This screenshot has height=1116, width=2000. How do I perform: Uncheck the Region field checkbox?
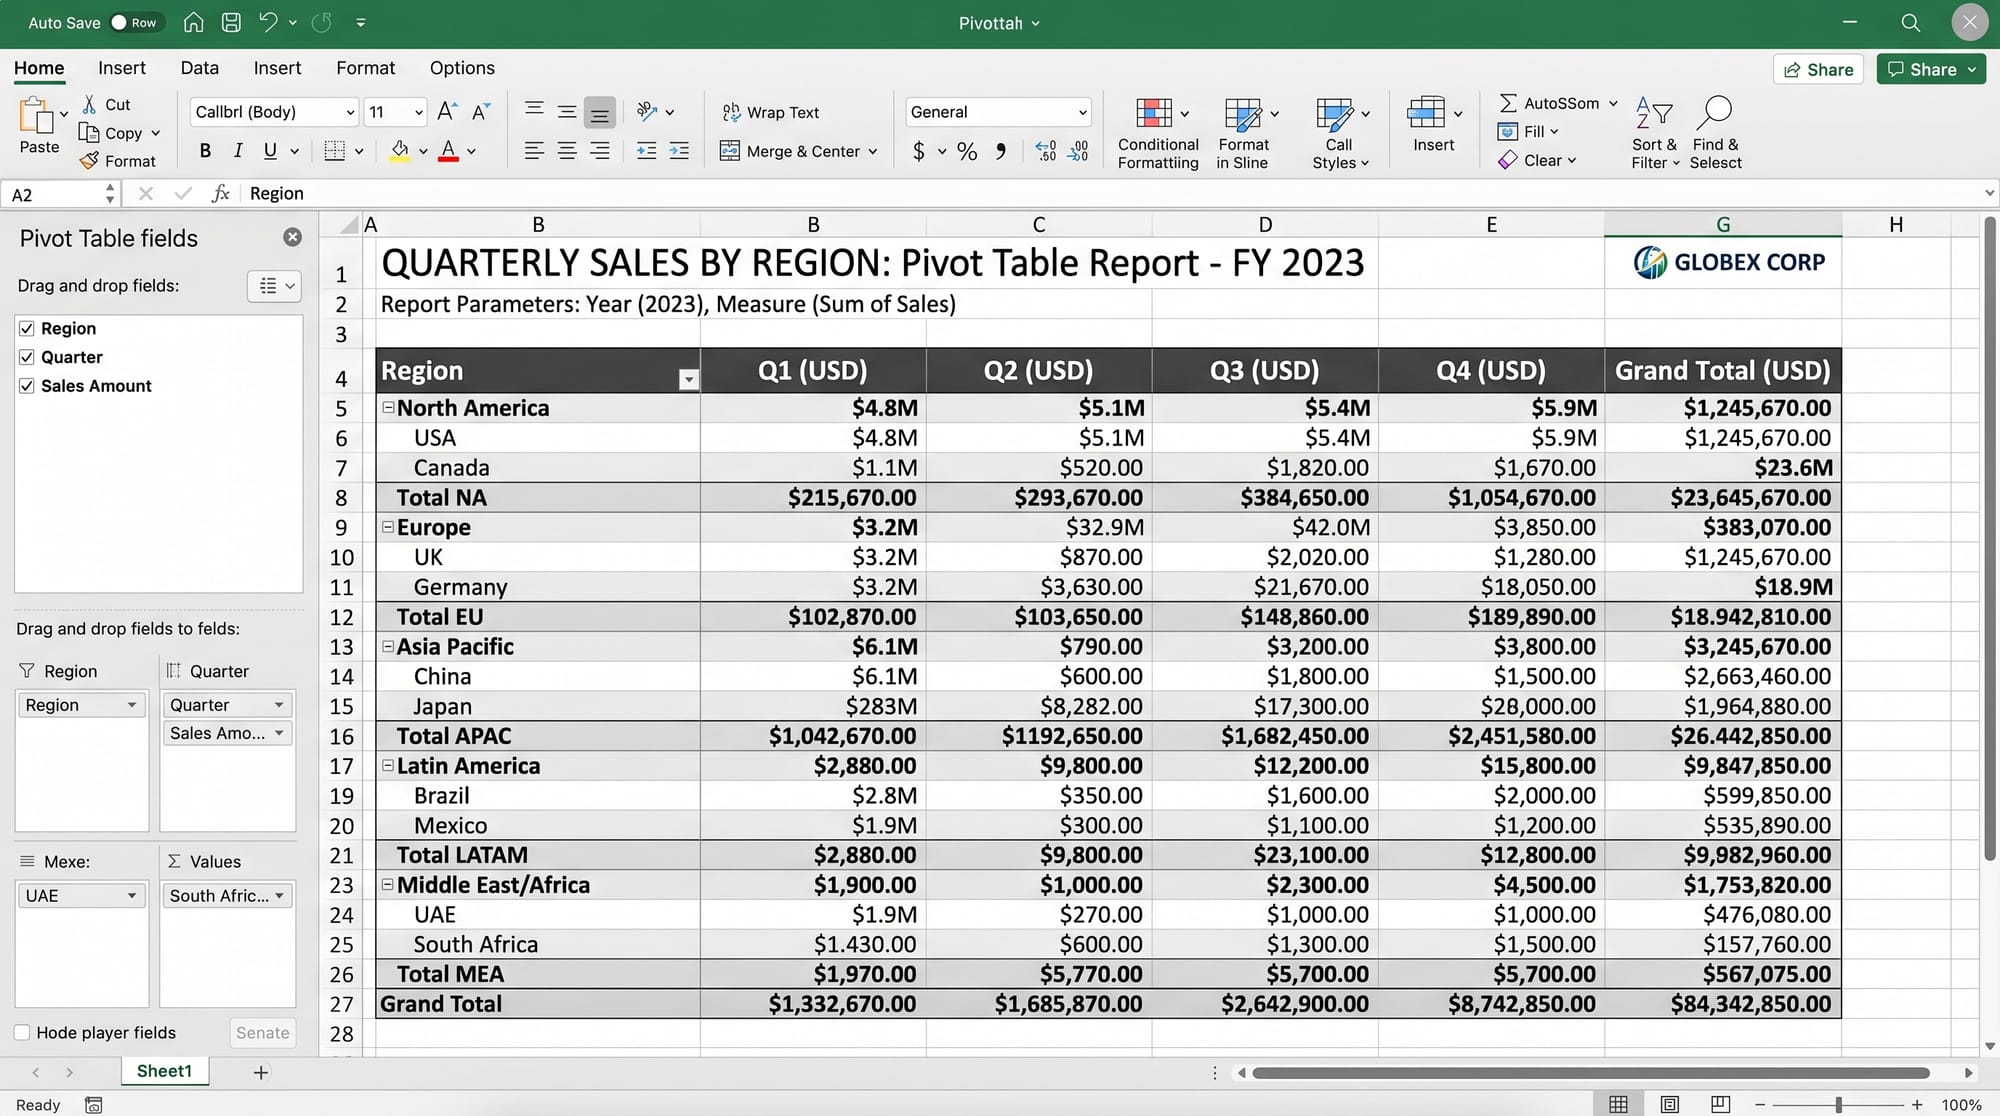point(27,328)
